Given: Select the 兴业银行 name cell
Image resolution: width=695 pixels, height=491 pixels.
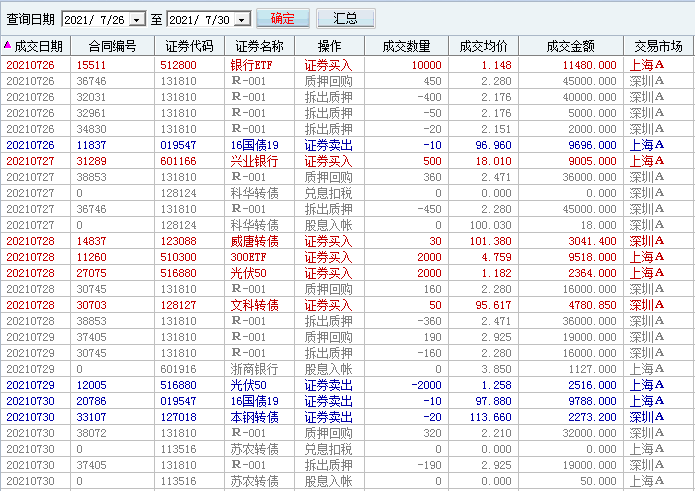Looking at the screenshot, I should click(254, 161).
